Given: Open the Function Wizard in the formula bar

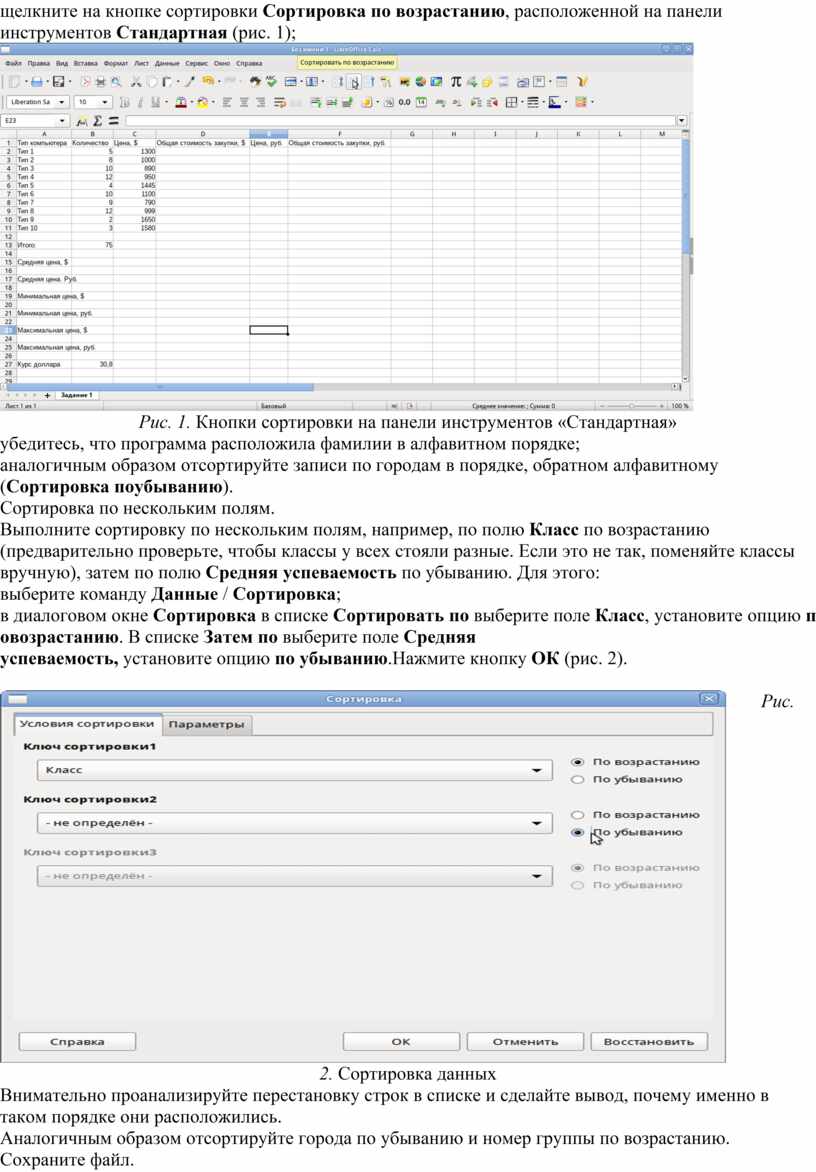Looking at the screenshot, I should (81, 120).
